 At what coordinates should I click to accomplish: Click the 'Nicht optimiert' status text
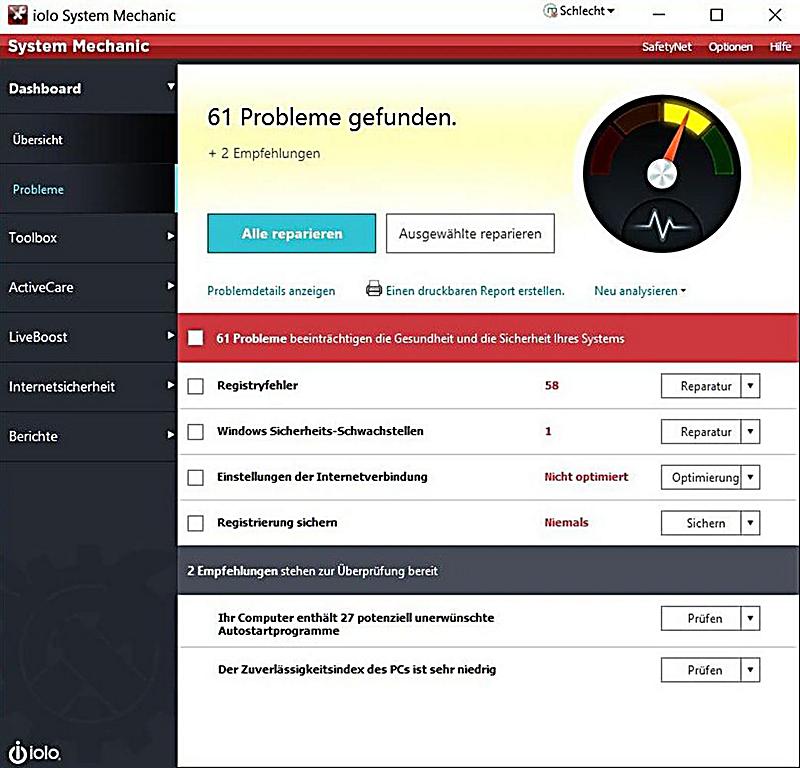pyautogui.click(x=586, y=477)
